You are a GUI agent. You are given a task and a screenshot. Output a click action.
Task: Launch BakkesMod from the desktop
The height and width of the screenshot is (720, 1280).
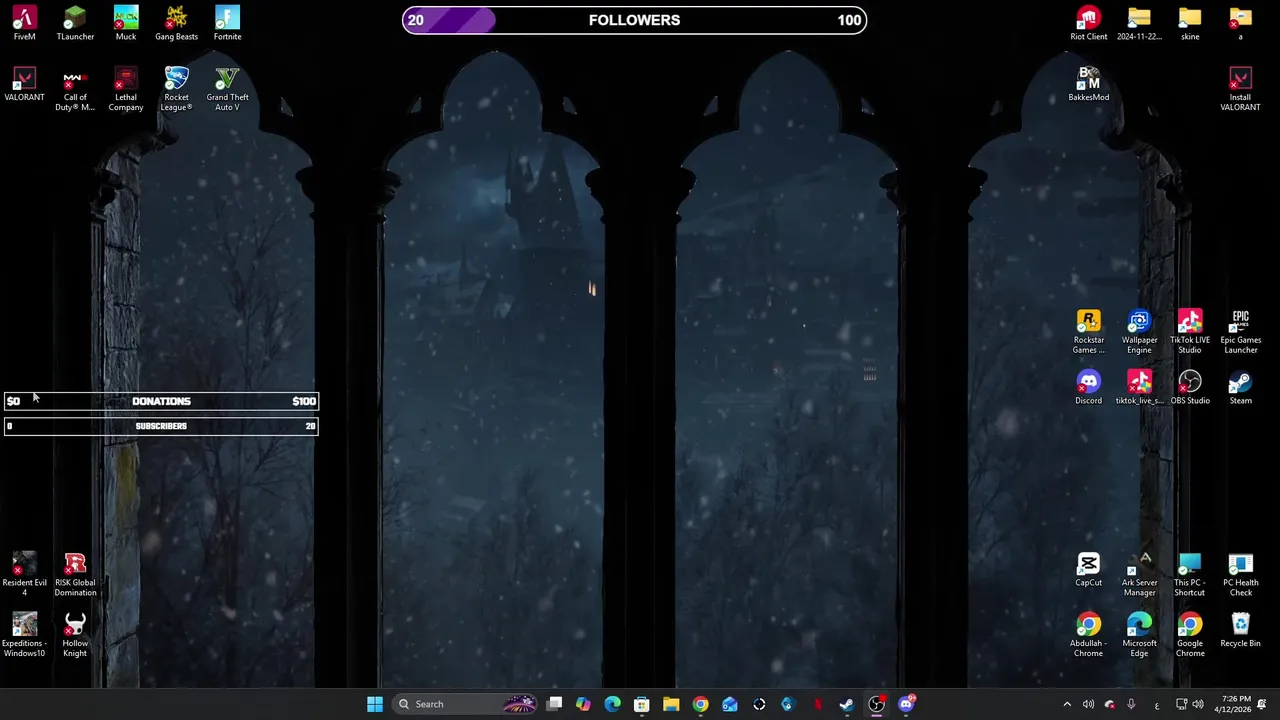pyautogui.click(x=1088, y=85)
